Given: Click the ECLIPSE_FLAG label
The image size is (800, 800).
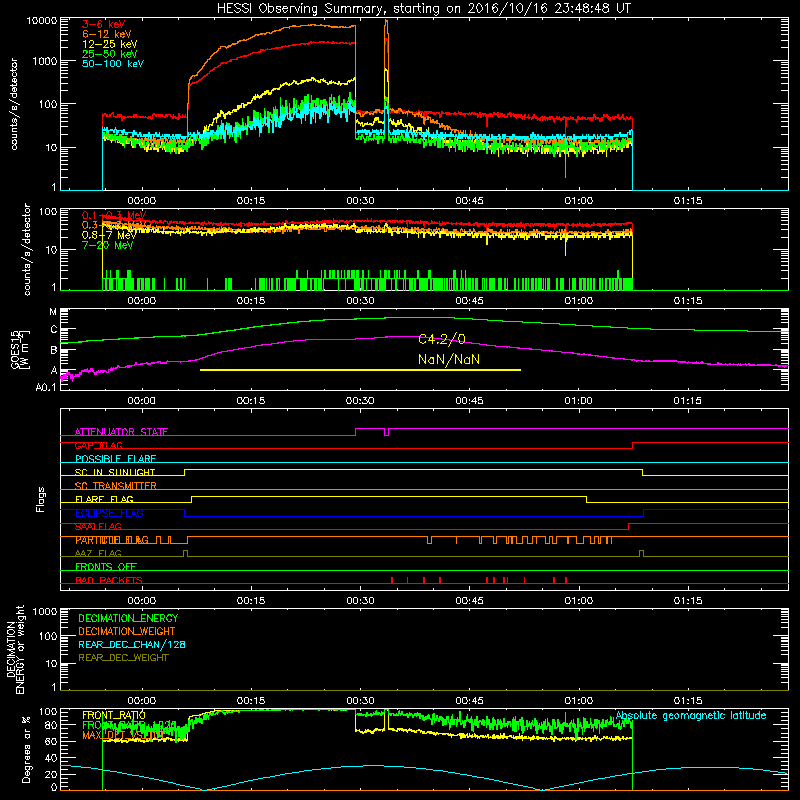Looking at the screenshot, I should click(x=109, y=513).
